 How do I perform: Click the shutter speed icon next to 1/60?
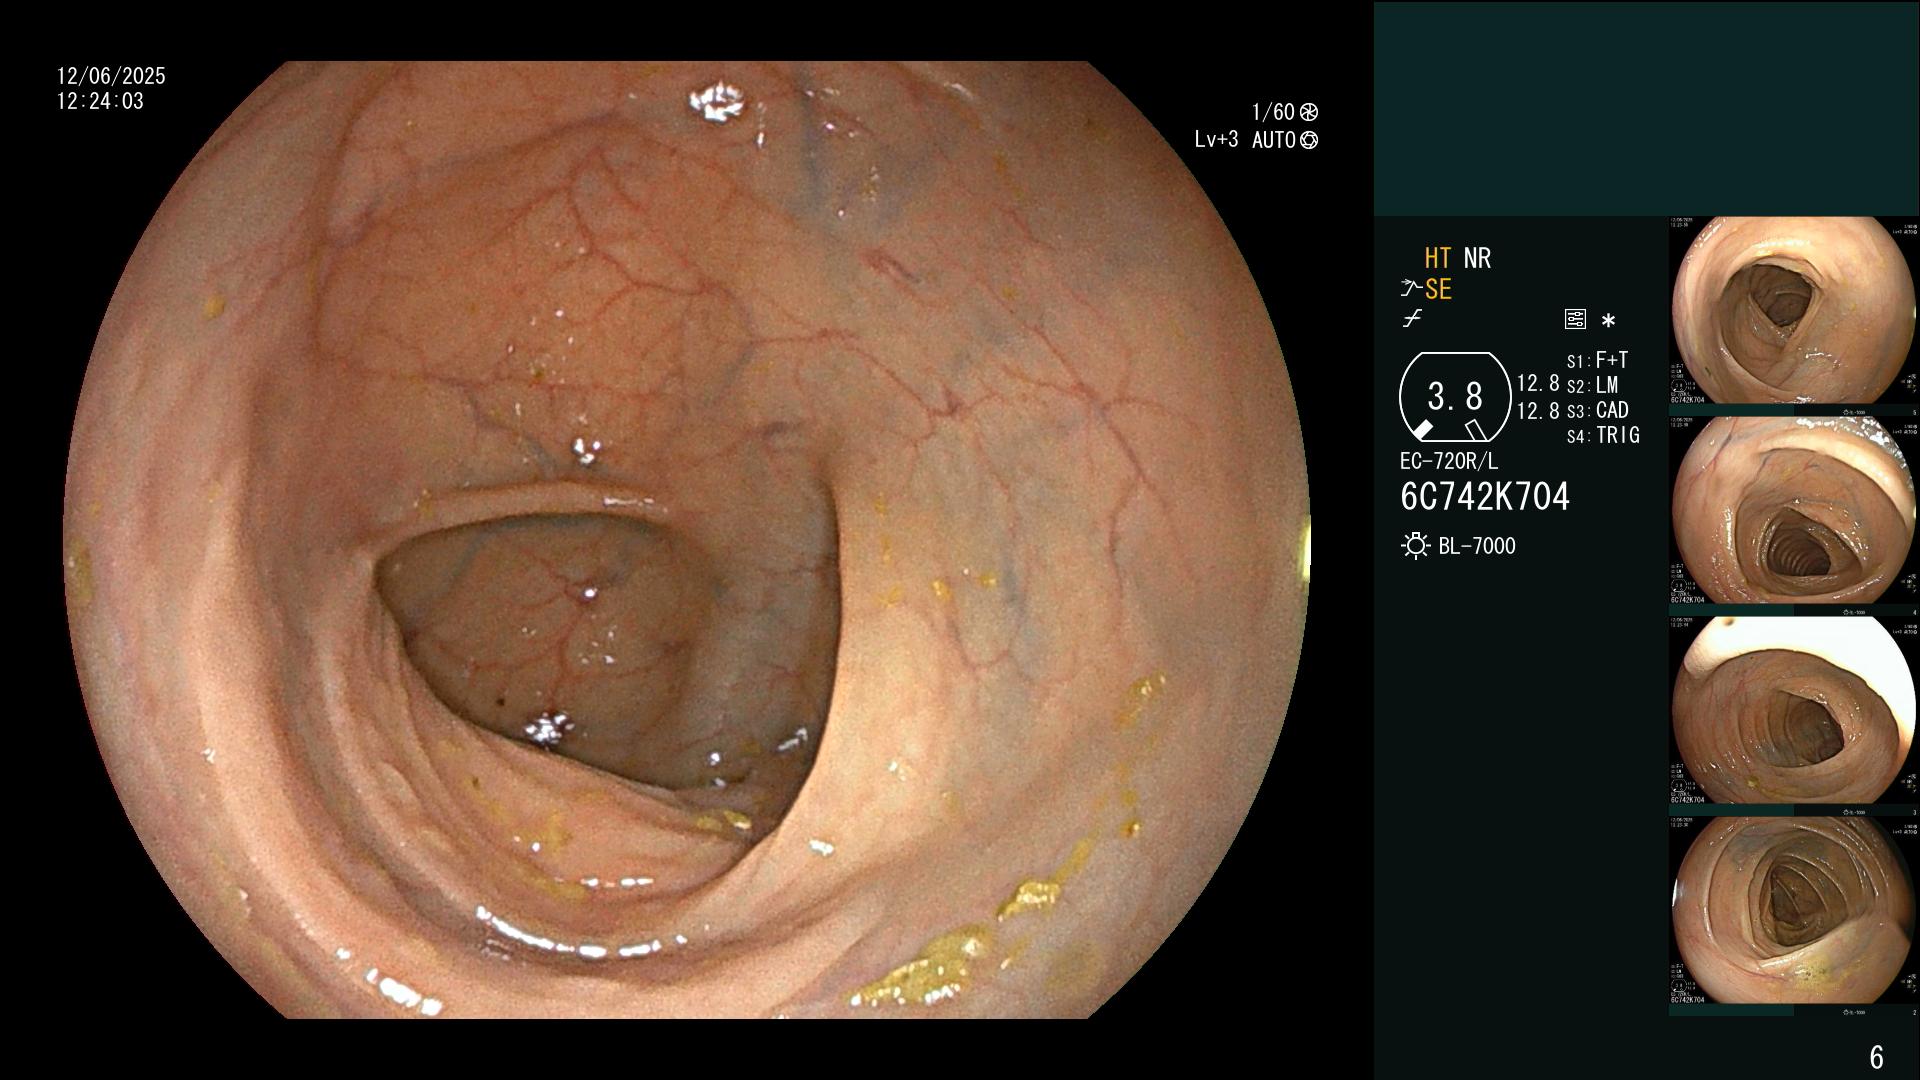[1309, 112]
